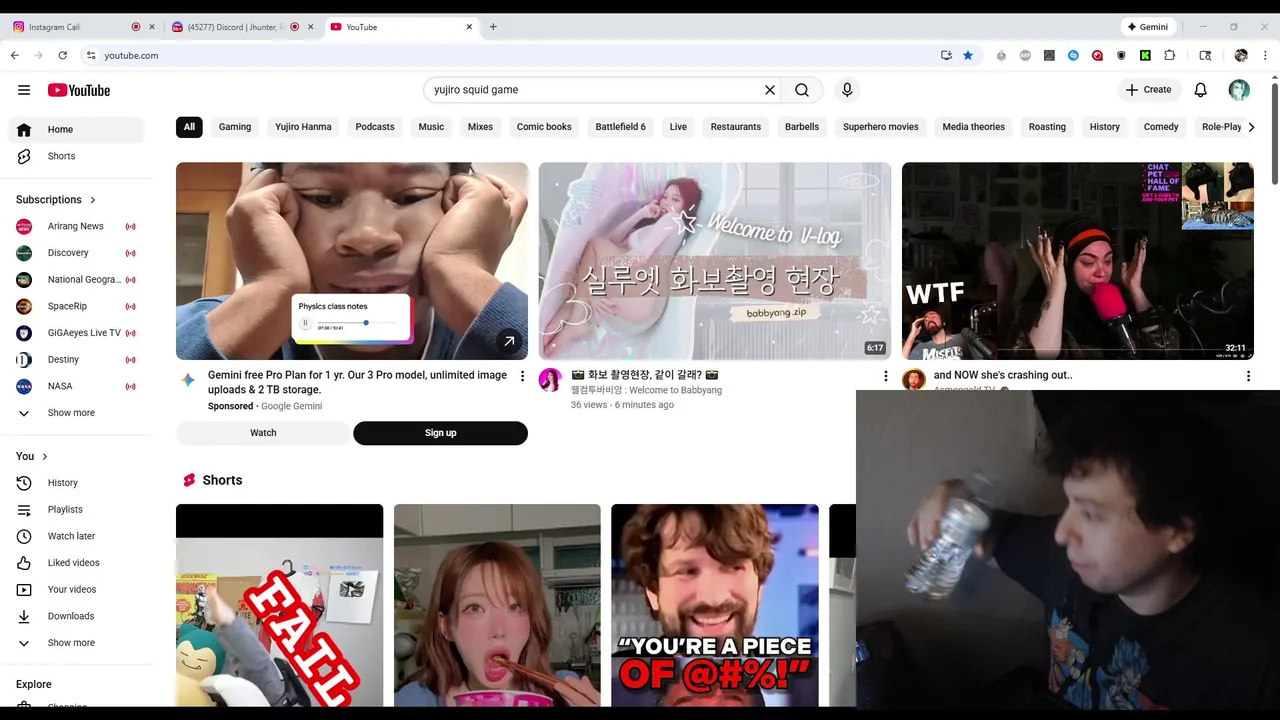Viewport: 1280px width, 720px height.
Task: Close the Instagram Call tab
Action: click(x=152, y=27)
